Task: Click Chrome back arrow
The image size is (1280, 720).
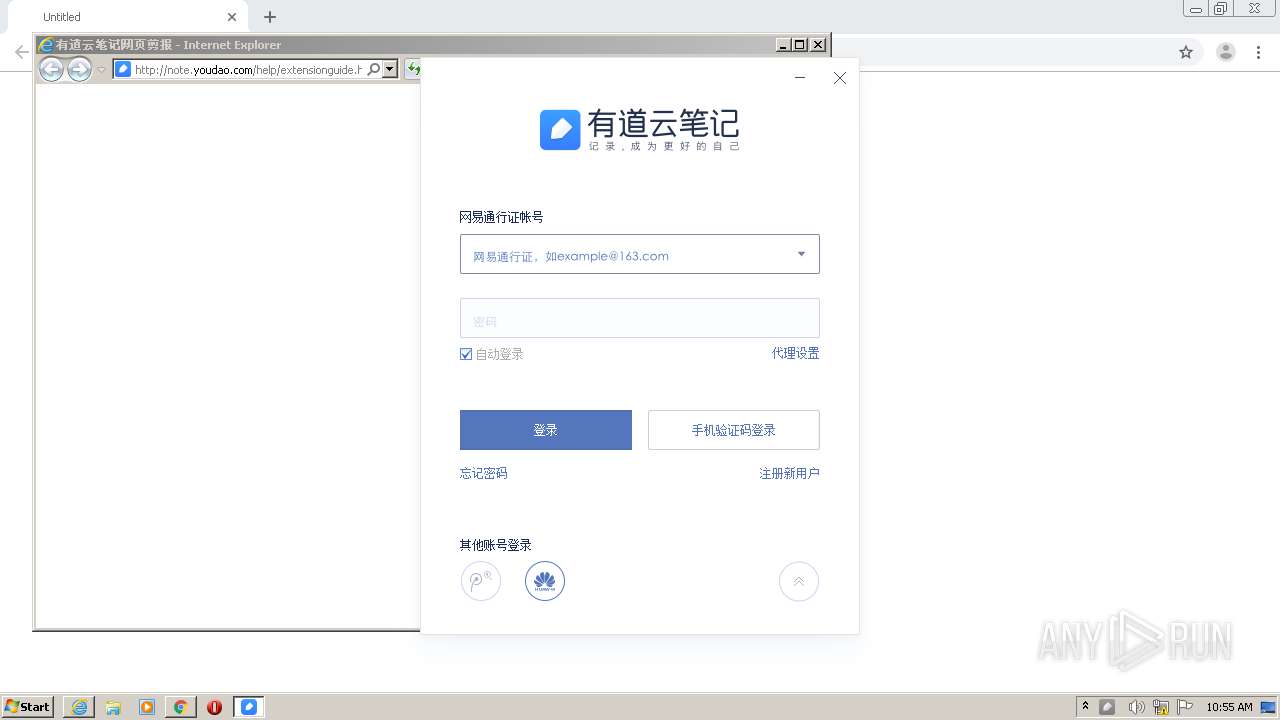Action: point(20,52)
